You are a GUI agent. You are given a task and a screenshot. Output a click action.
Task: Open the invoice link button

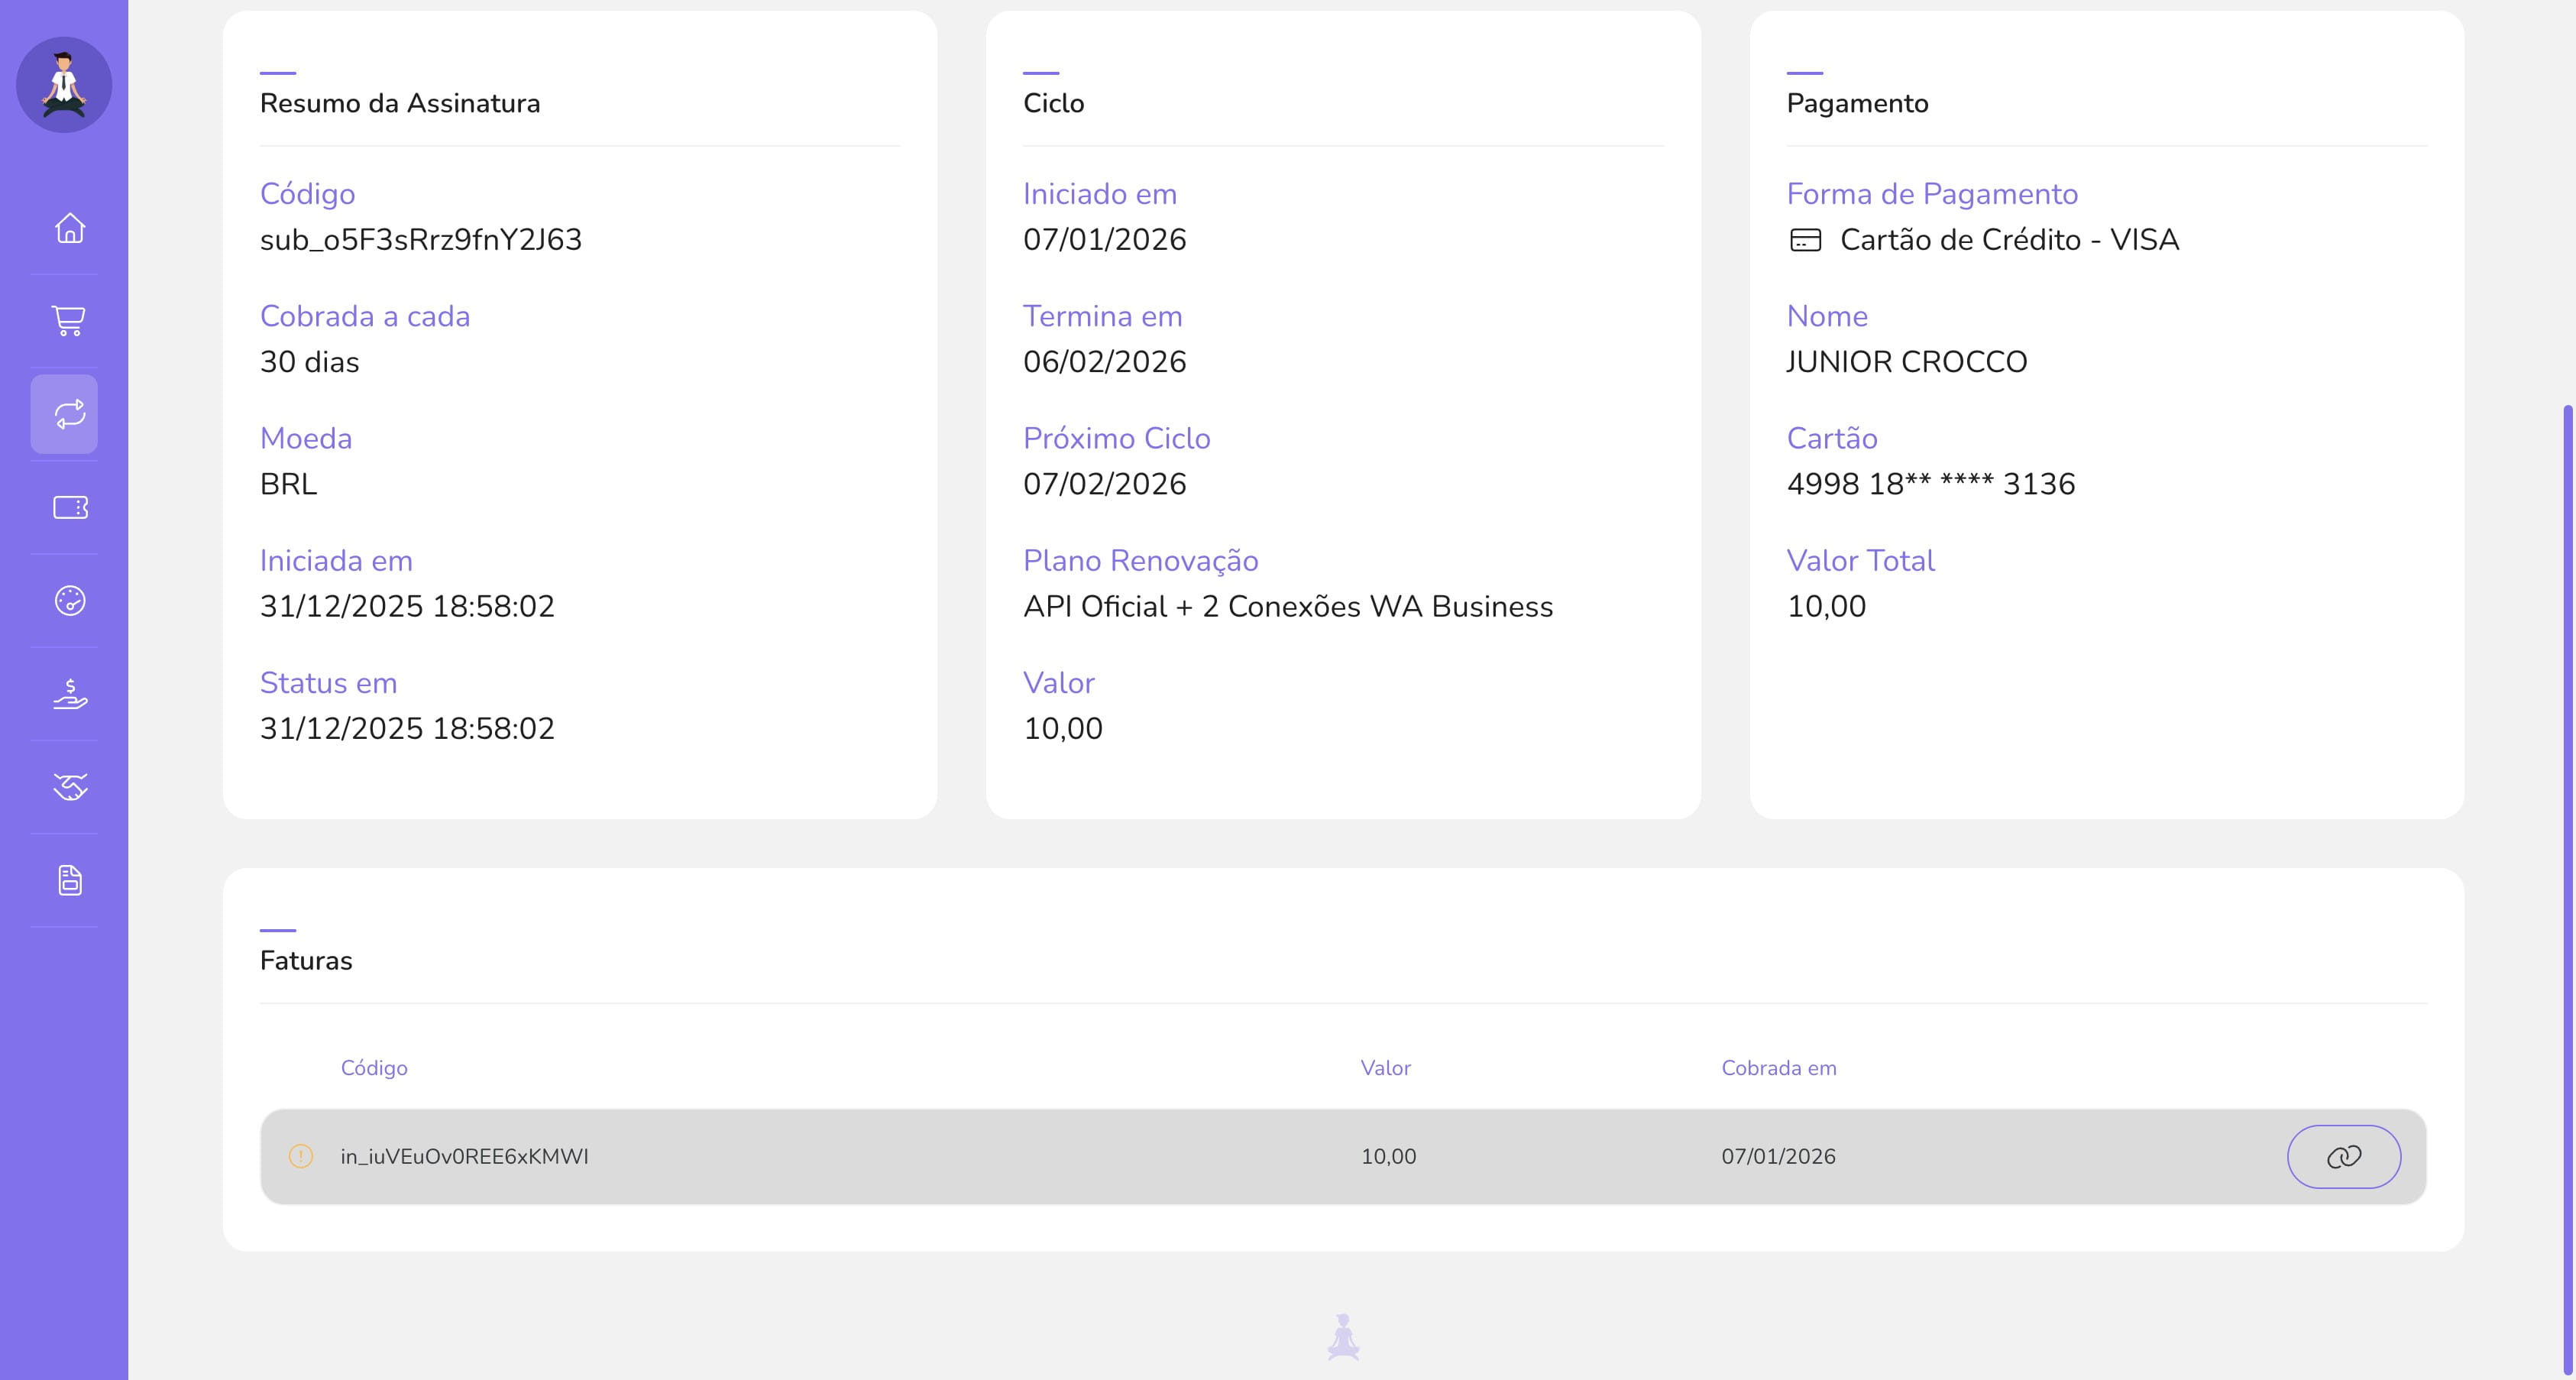(x=2344, y=1156)
